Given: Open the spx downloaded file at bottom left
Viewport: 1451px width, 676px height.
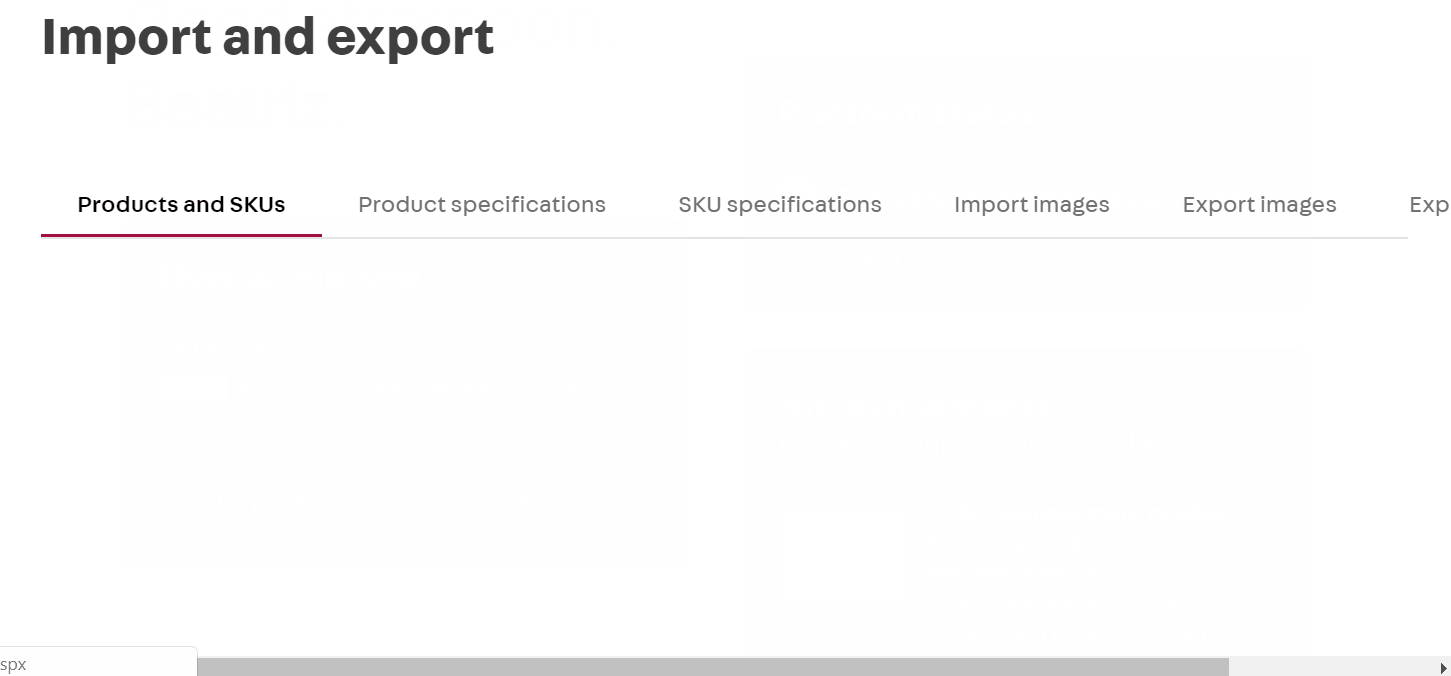Looking at the screenshot, I should pos(97,663).
